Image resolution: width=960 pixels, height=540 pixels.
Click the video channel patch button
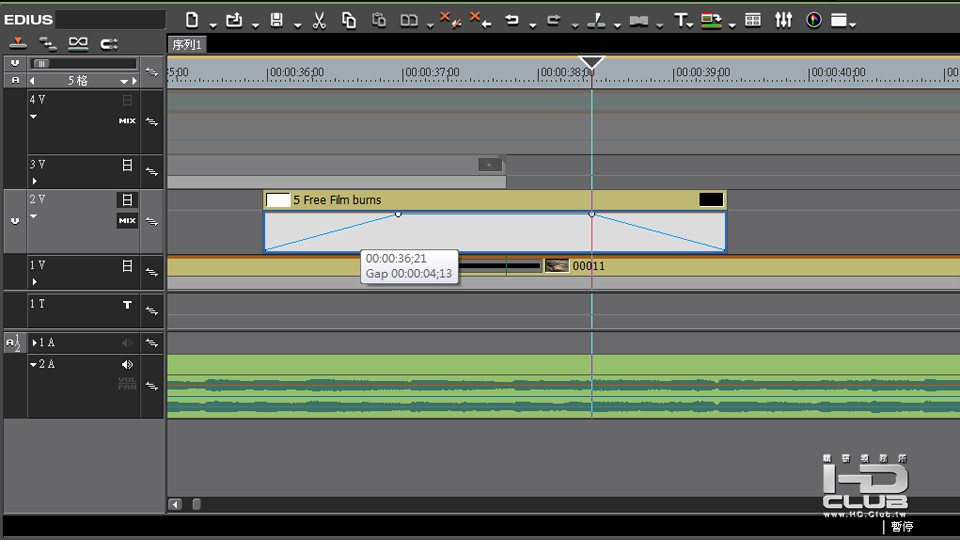[x=15, y=63]
